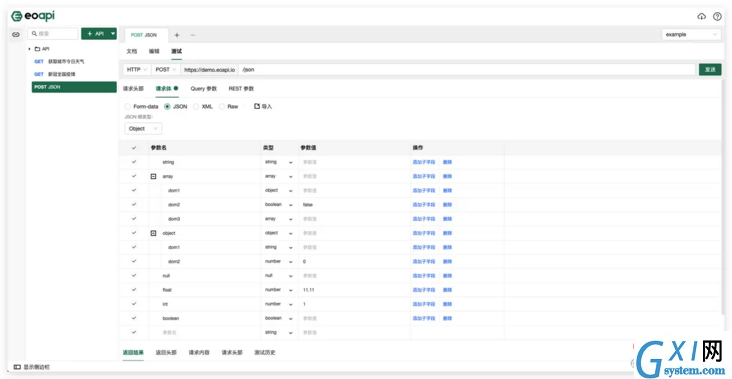Open the 请求内容 tab
Screen dimensions: 732x379
pos(199,352)
